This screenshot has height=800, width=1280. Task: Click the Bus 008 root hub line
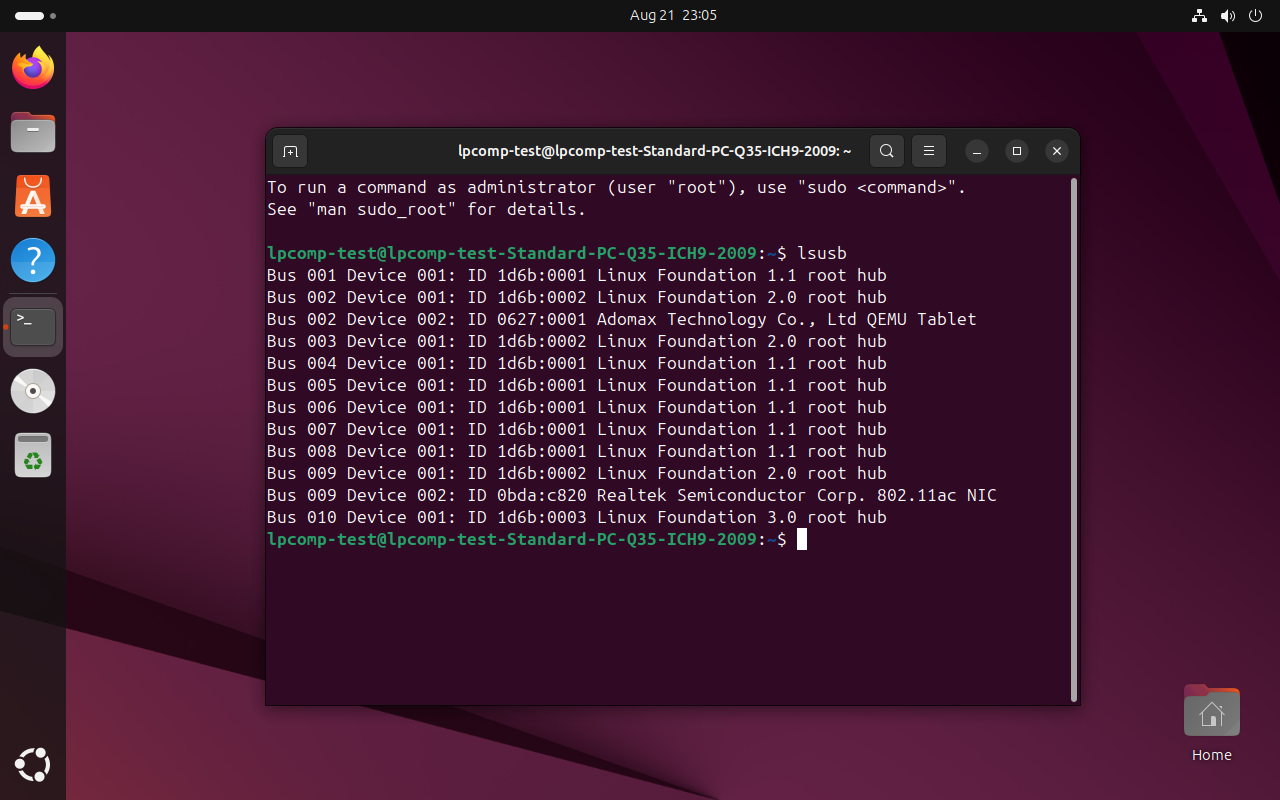577,451
